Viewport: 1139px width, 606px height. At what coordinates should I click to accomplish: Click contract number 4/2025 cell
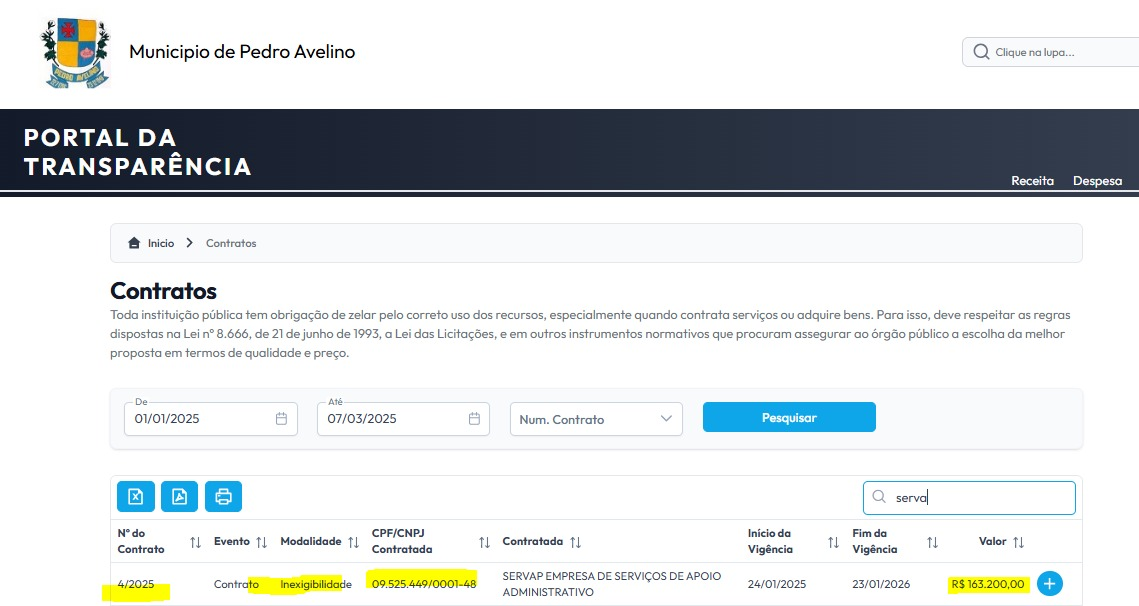136,584
